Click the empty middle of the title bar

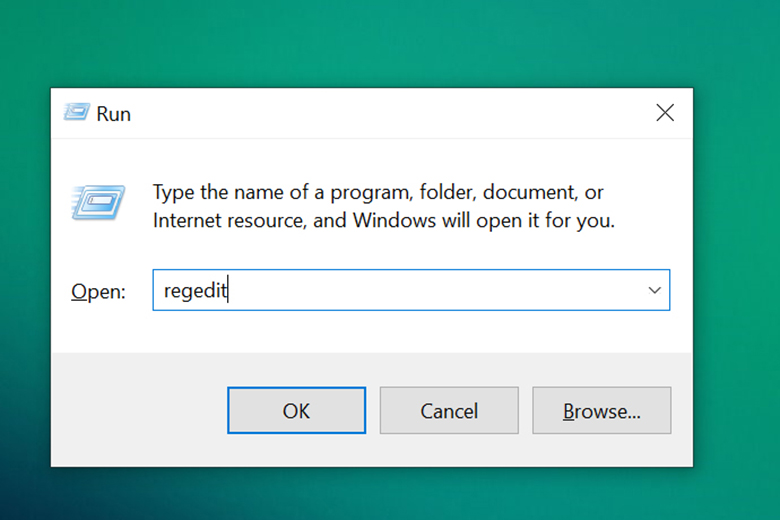coord(380,113)
